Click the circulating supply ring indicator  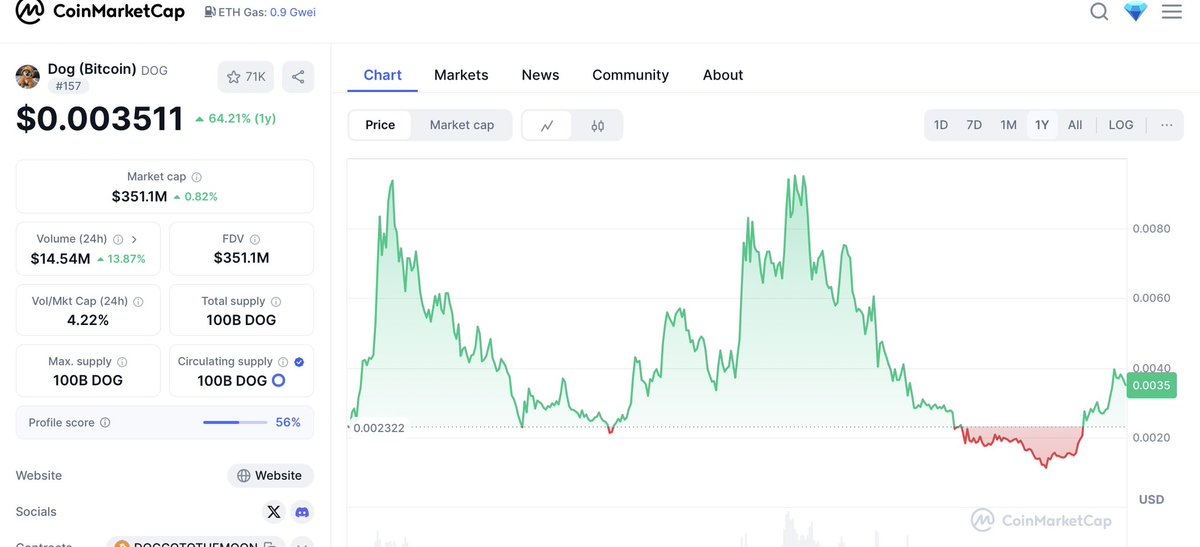coord(279,381)
